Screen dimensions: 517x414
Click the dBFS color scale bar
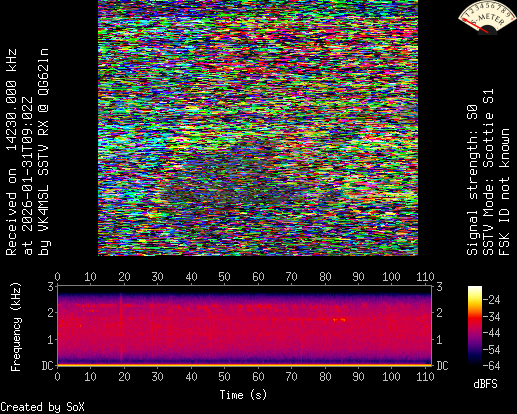475,326
